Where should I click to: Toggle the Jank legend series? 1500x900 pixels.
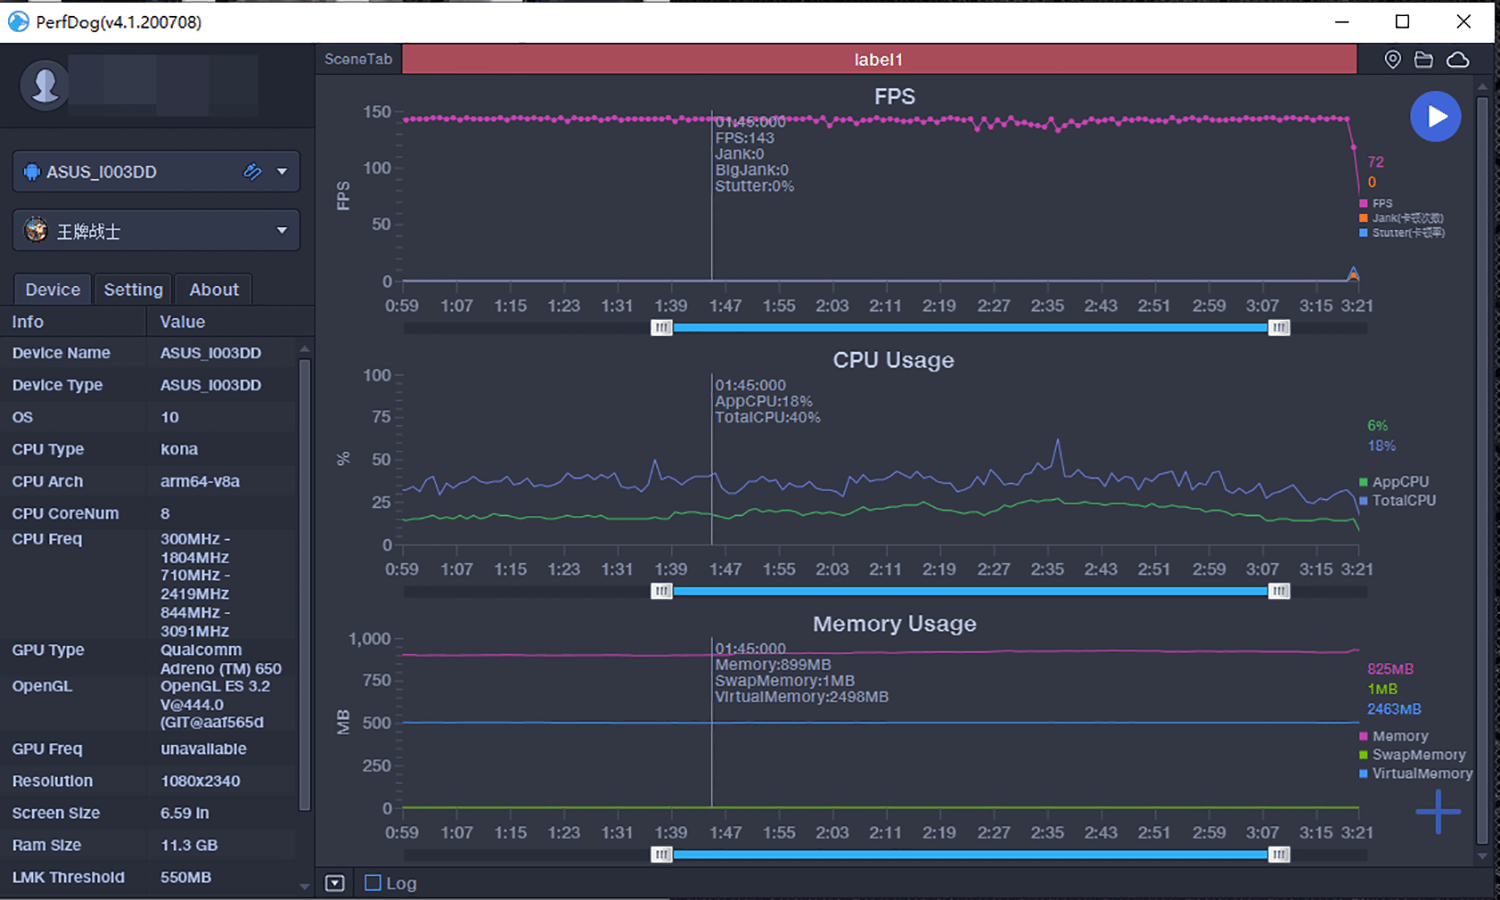[1401, 218]
